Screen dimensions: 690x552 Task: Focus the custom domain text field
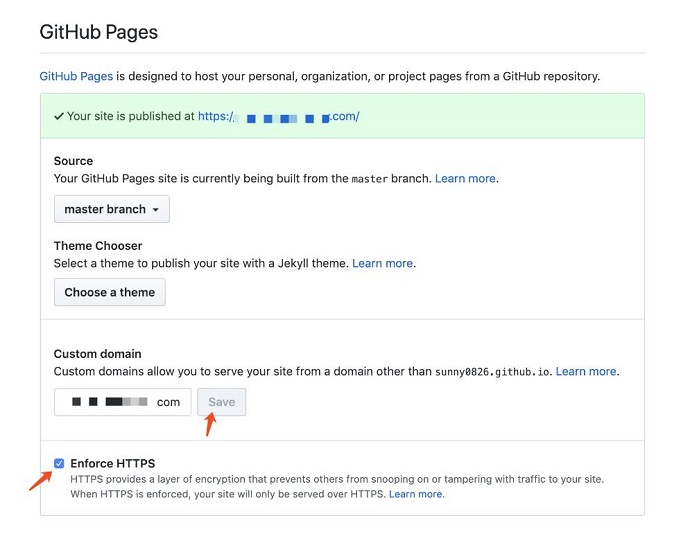coord(122,402)
